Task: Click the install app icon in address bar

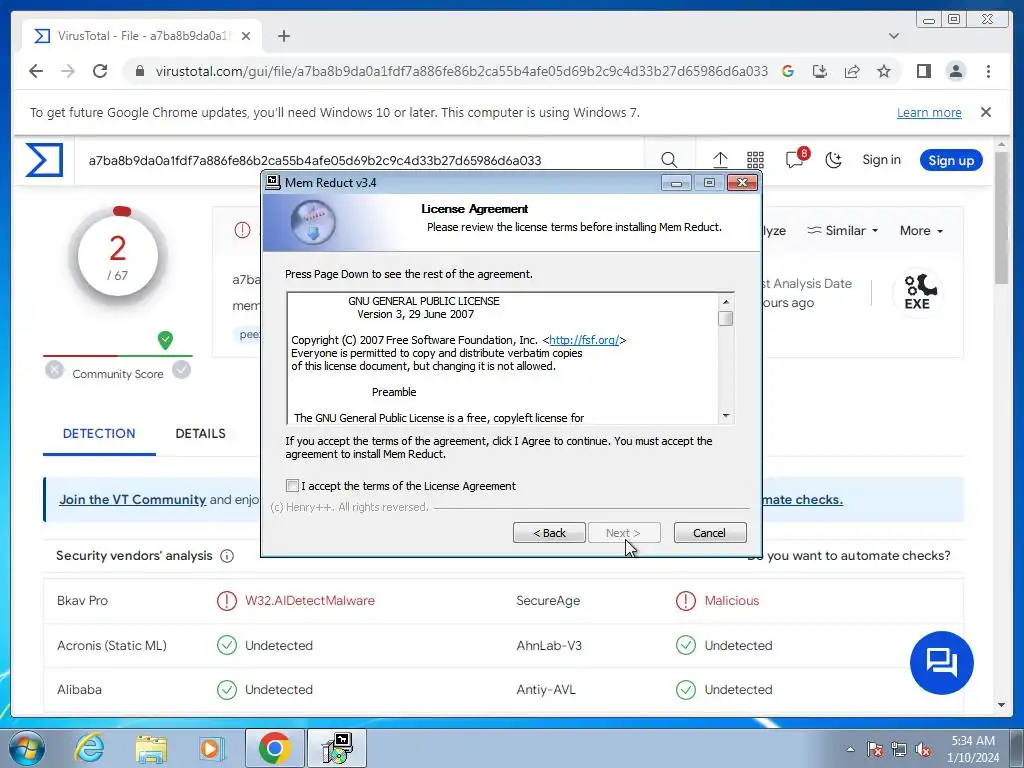Action: coord(820,71)
